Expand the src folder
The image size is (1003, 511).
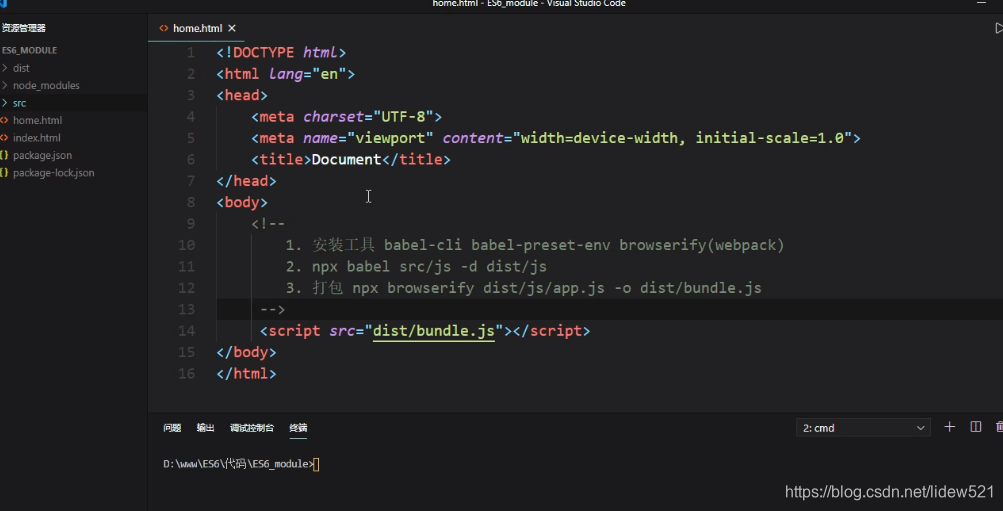pos(19,102)
